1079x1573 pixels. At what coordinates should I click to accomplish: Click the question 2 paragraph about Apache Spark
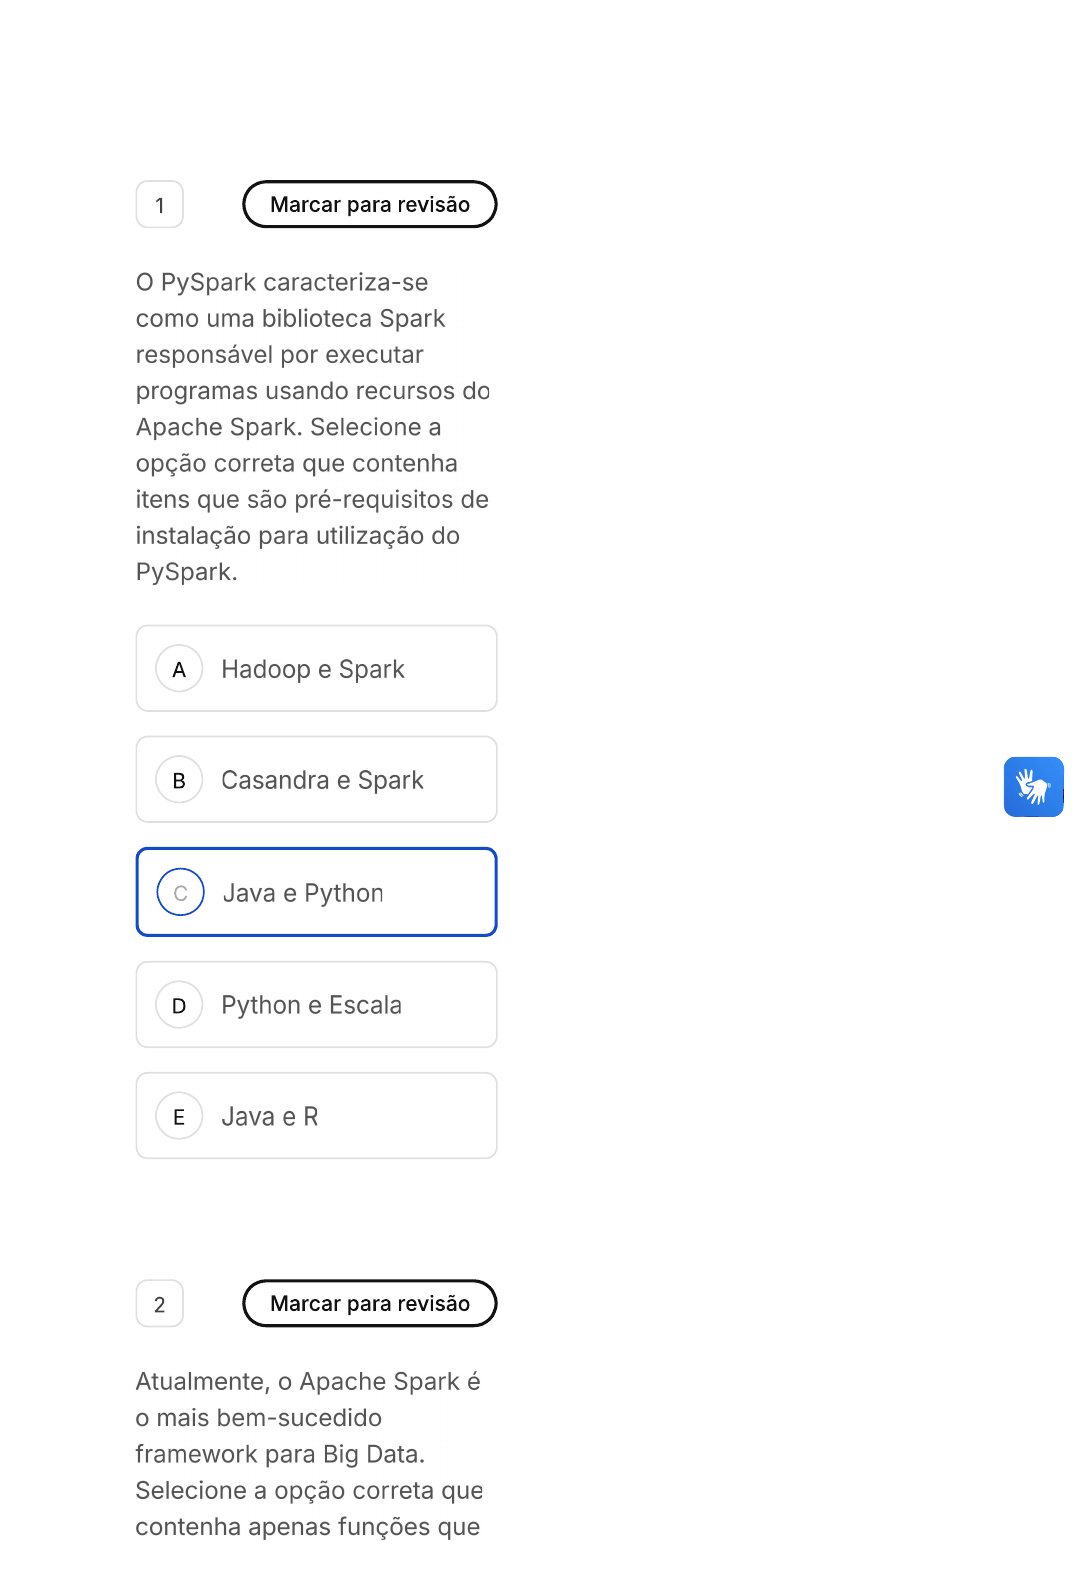pyautogui.click(x=309, y=1454)
